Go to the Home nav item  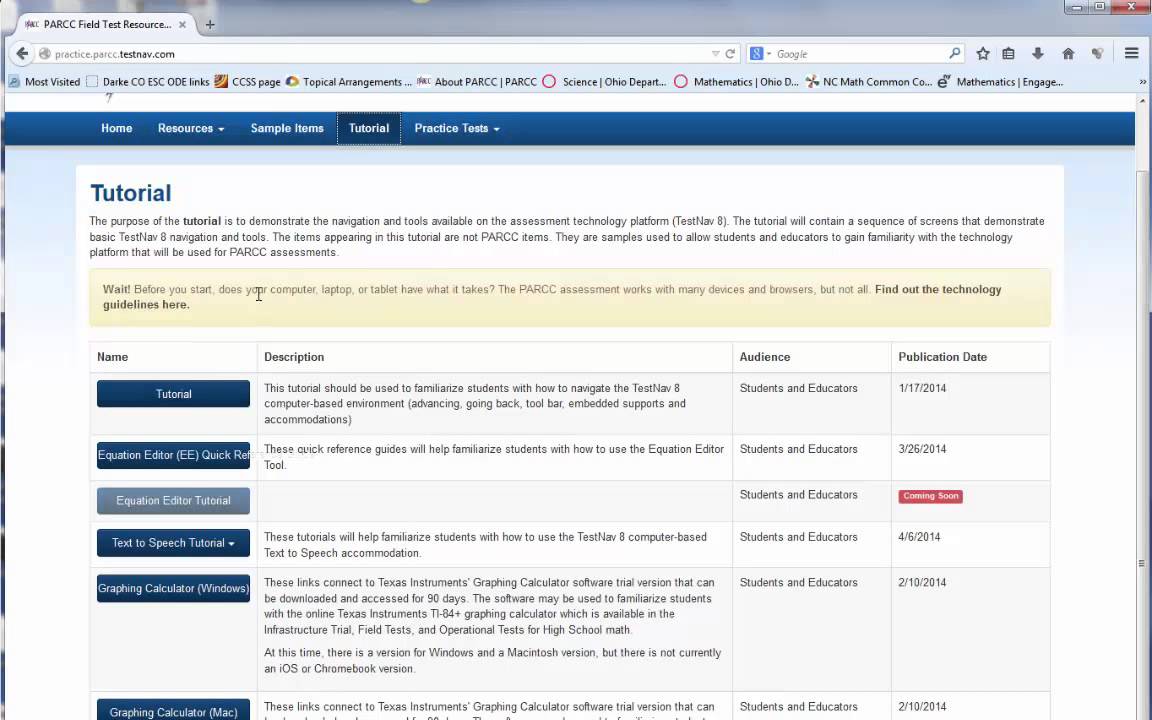(117, 129)
